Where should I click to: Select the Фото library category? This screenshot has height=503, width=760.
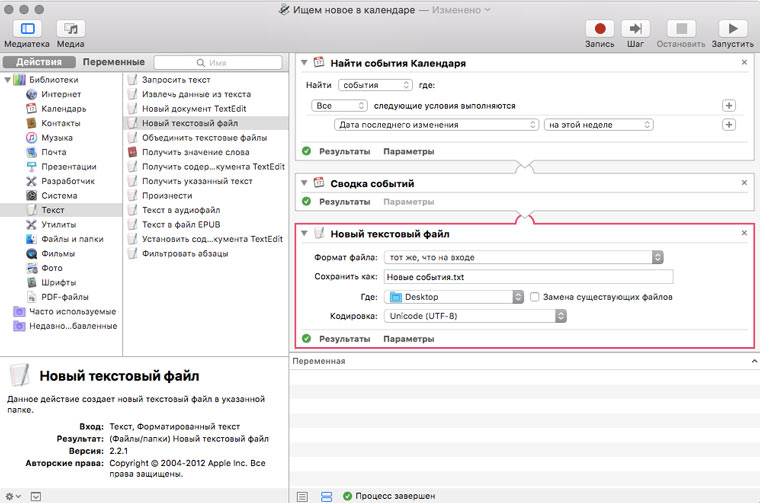tap(51, 268)
